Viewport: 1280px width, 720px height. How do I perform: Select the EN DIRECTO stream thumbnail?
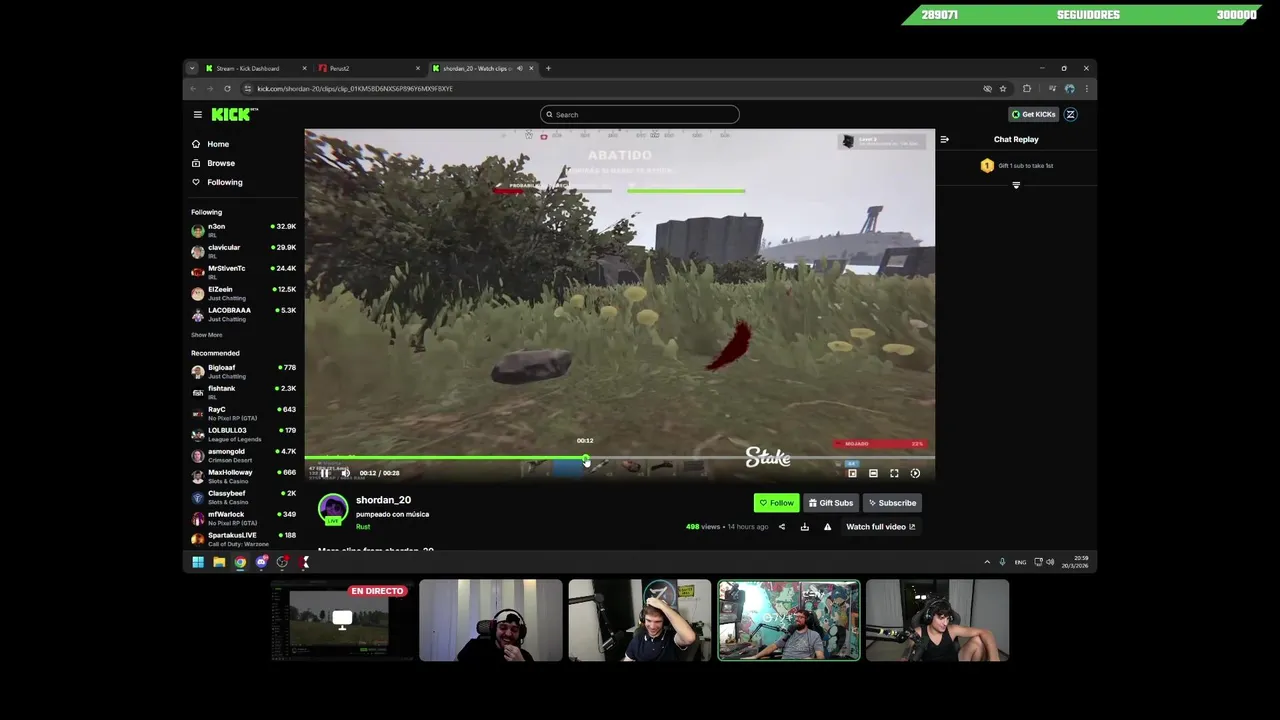(x=342, y=620)
